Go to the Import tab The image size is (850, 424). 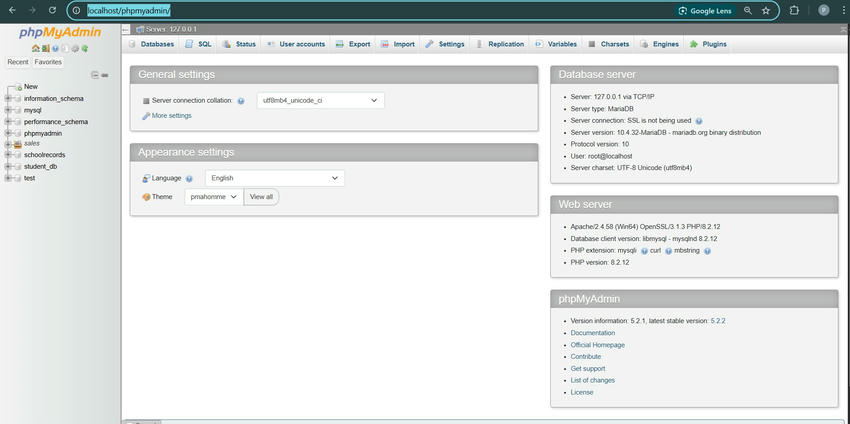coord(398,44)
